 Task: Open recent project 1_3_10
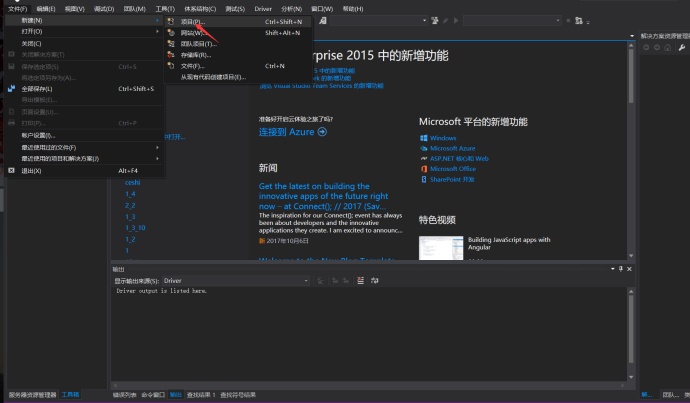[135, 227]
